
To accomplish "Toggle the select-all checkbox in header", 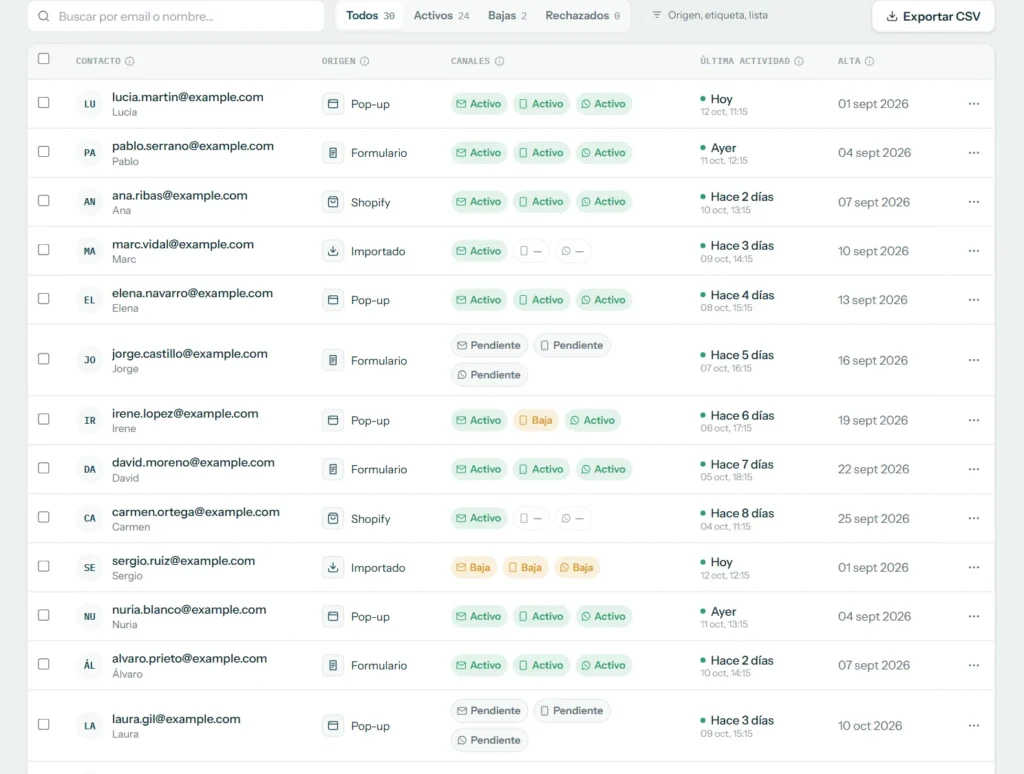I will click(x=44, y=59).
